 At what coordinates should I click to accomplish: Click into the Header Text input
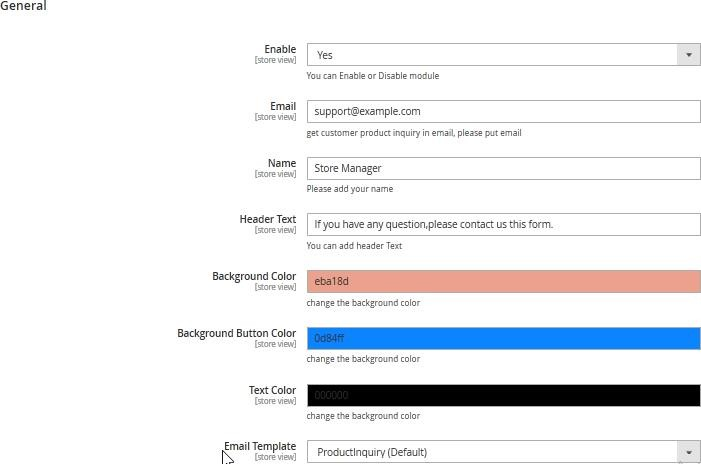tap(503, 225)
